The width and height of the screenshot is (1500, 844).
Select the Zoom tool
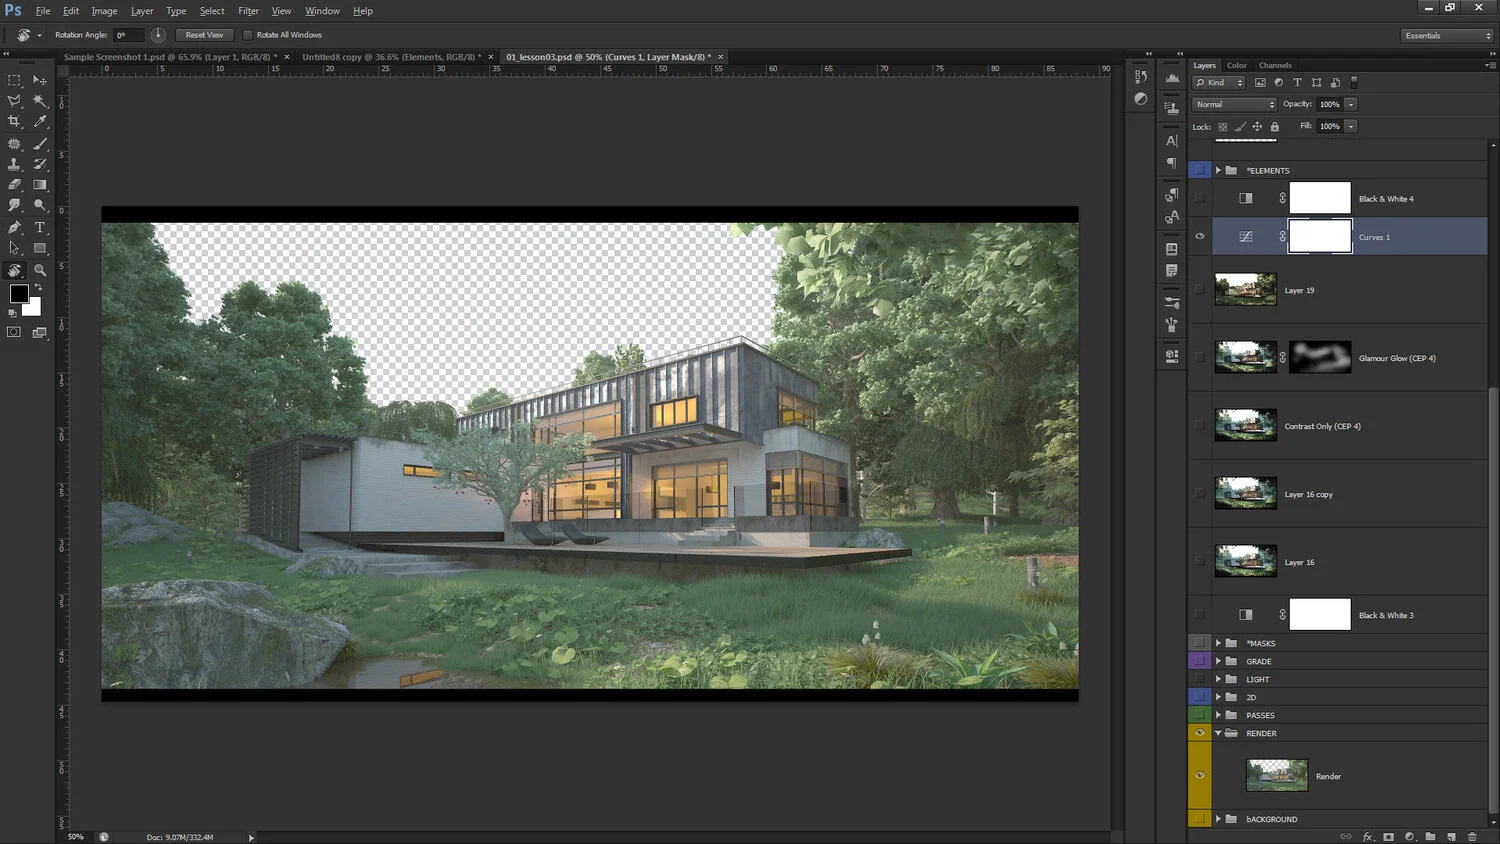click(x=40, y=269)
